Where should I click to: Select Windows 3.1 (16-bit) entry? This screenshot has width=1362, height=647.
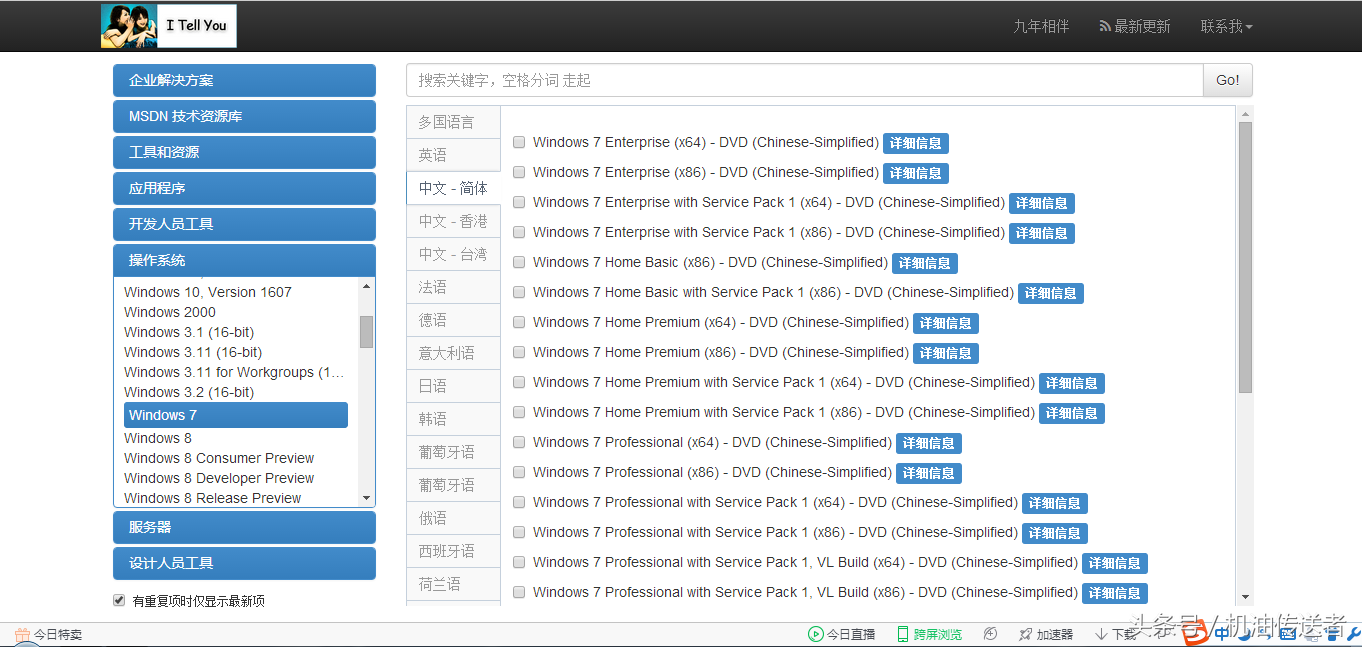point(189,332)
